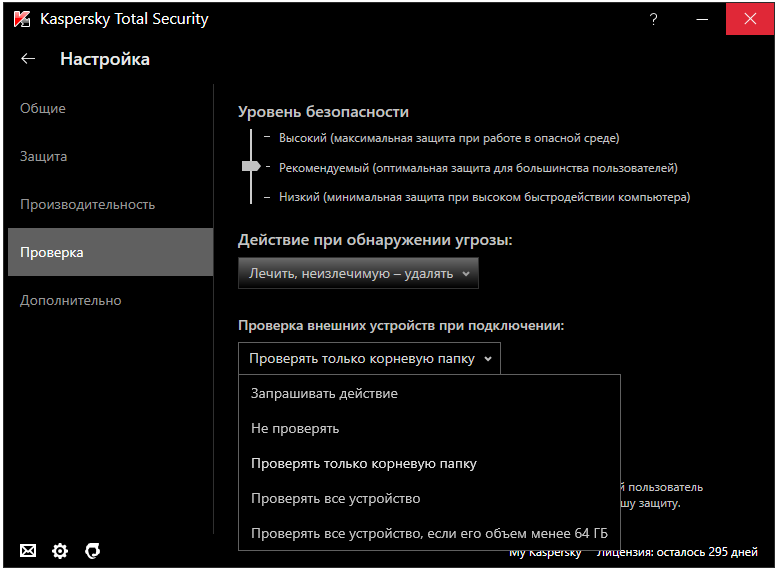Click the Kaspersky logo in title bar
Image resolution: width=777 pixels, height=570 pixels.
pyautogui.click(x=21, y=19)
